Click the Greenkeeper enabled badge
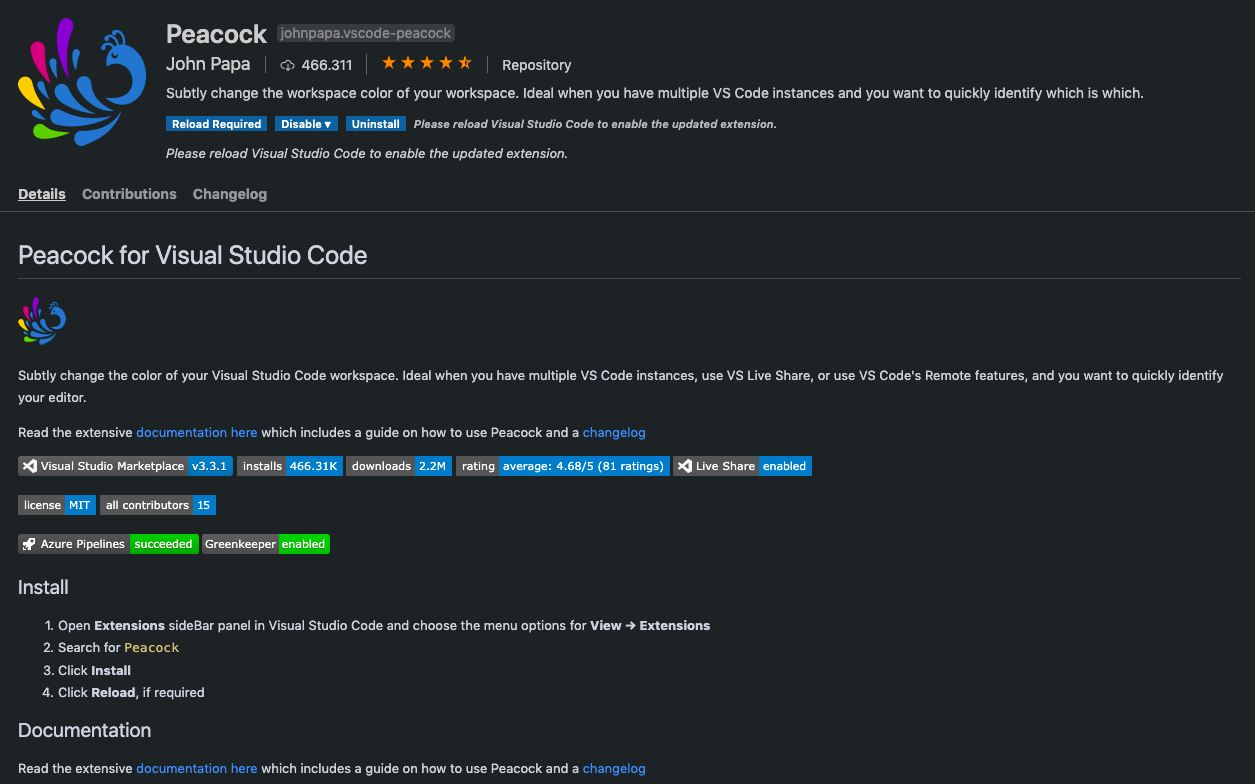This screenshot has height=784, width=1255. 266,544
